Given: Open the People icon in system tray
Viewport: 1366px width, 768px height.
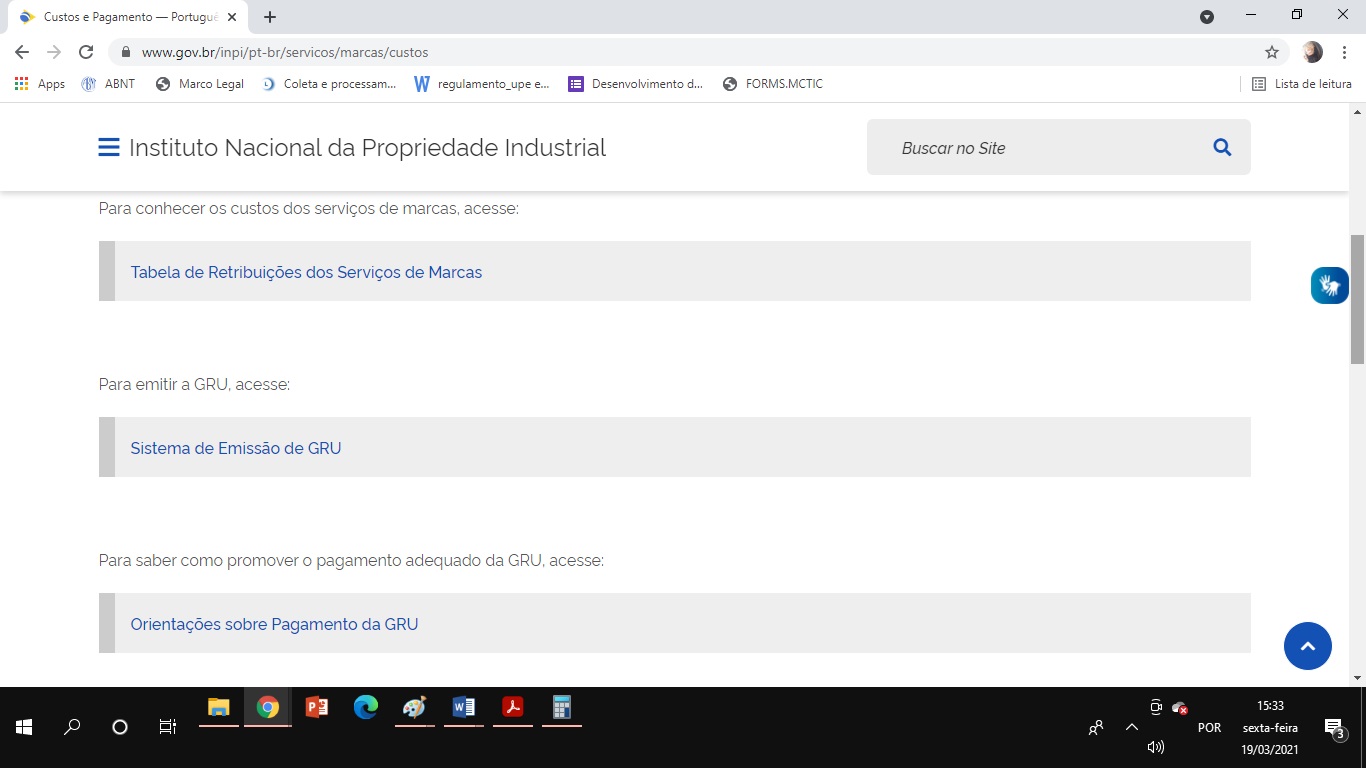Looking at the screenshot, I should tap(1096, 727).
